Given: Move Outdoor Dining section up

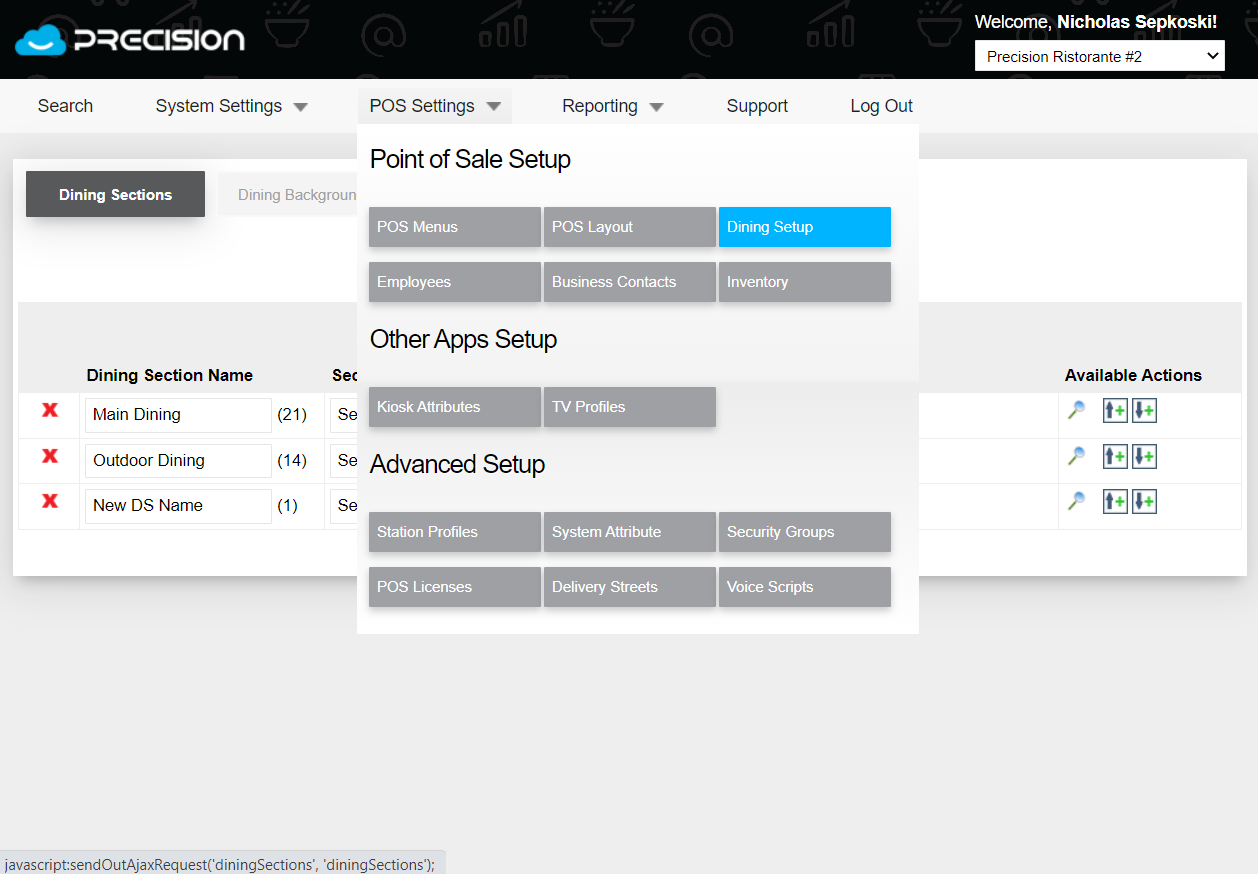Looking at the screenshot, I should point(1115,457).
